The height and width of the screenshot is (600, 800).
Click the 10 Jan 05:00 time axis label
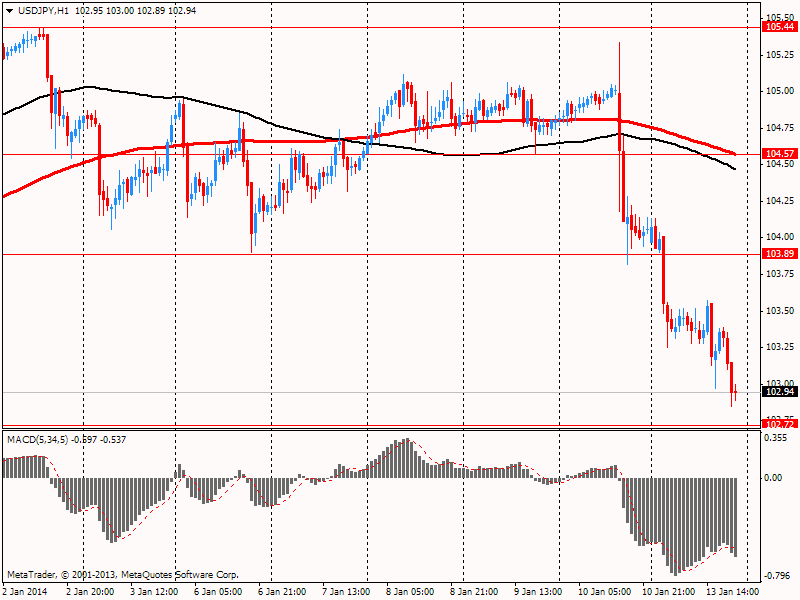tap(604, 592)
